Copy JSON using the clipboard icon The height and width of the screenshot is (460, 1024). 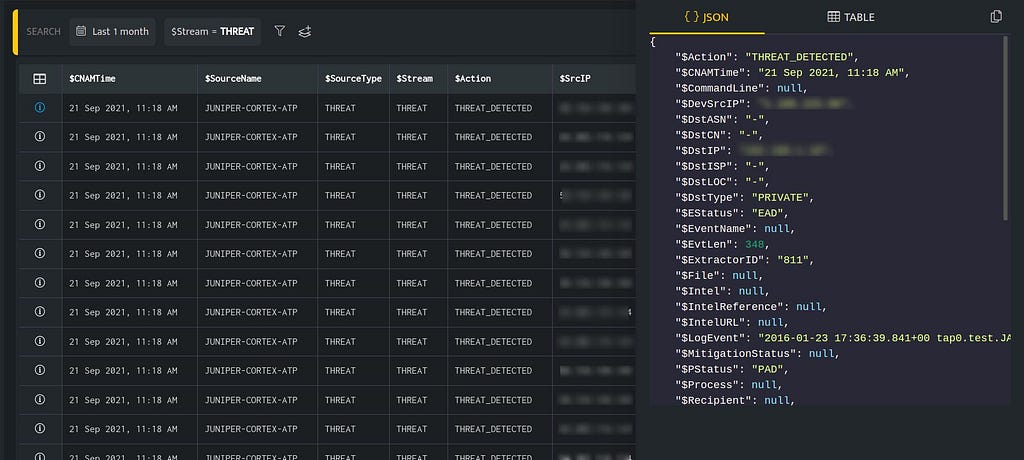click(x=996, y=17)
